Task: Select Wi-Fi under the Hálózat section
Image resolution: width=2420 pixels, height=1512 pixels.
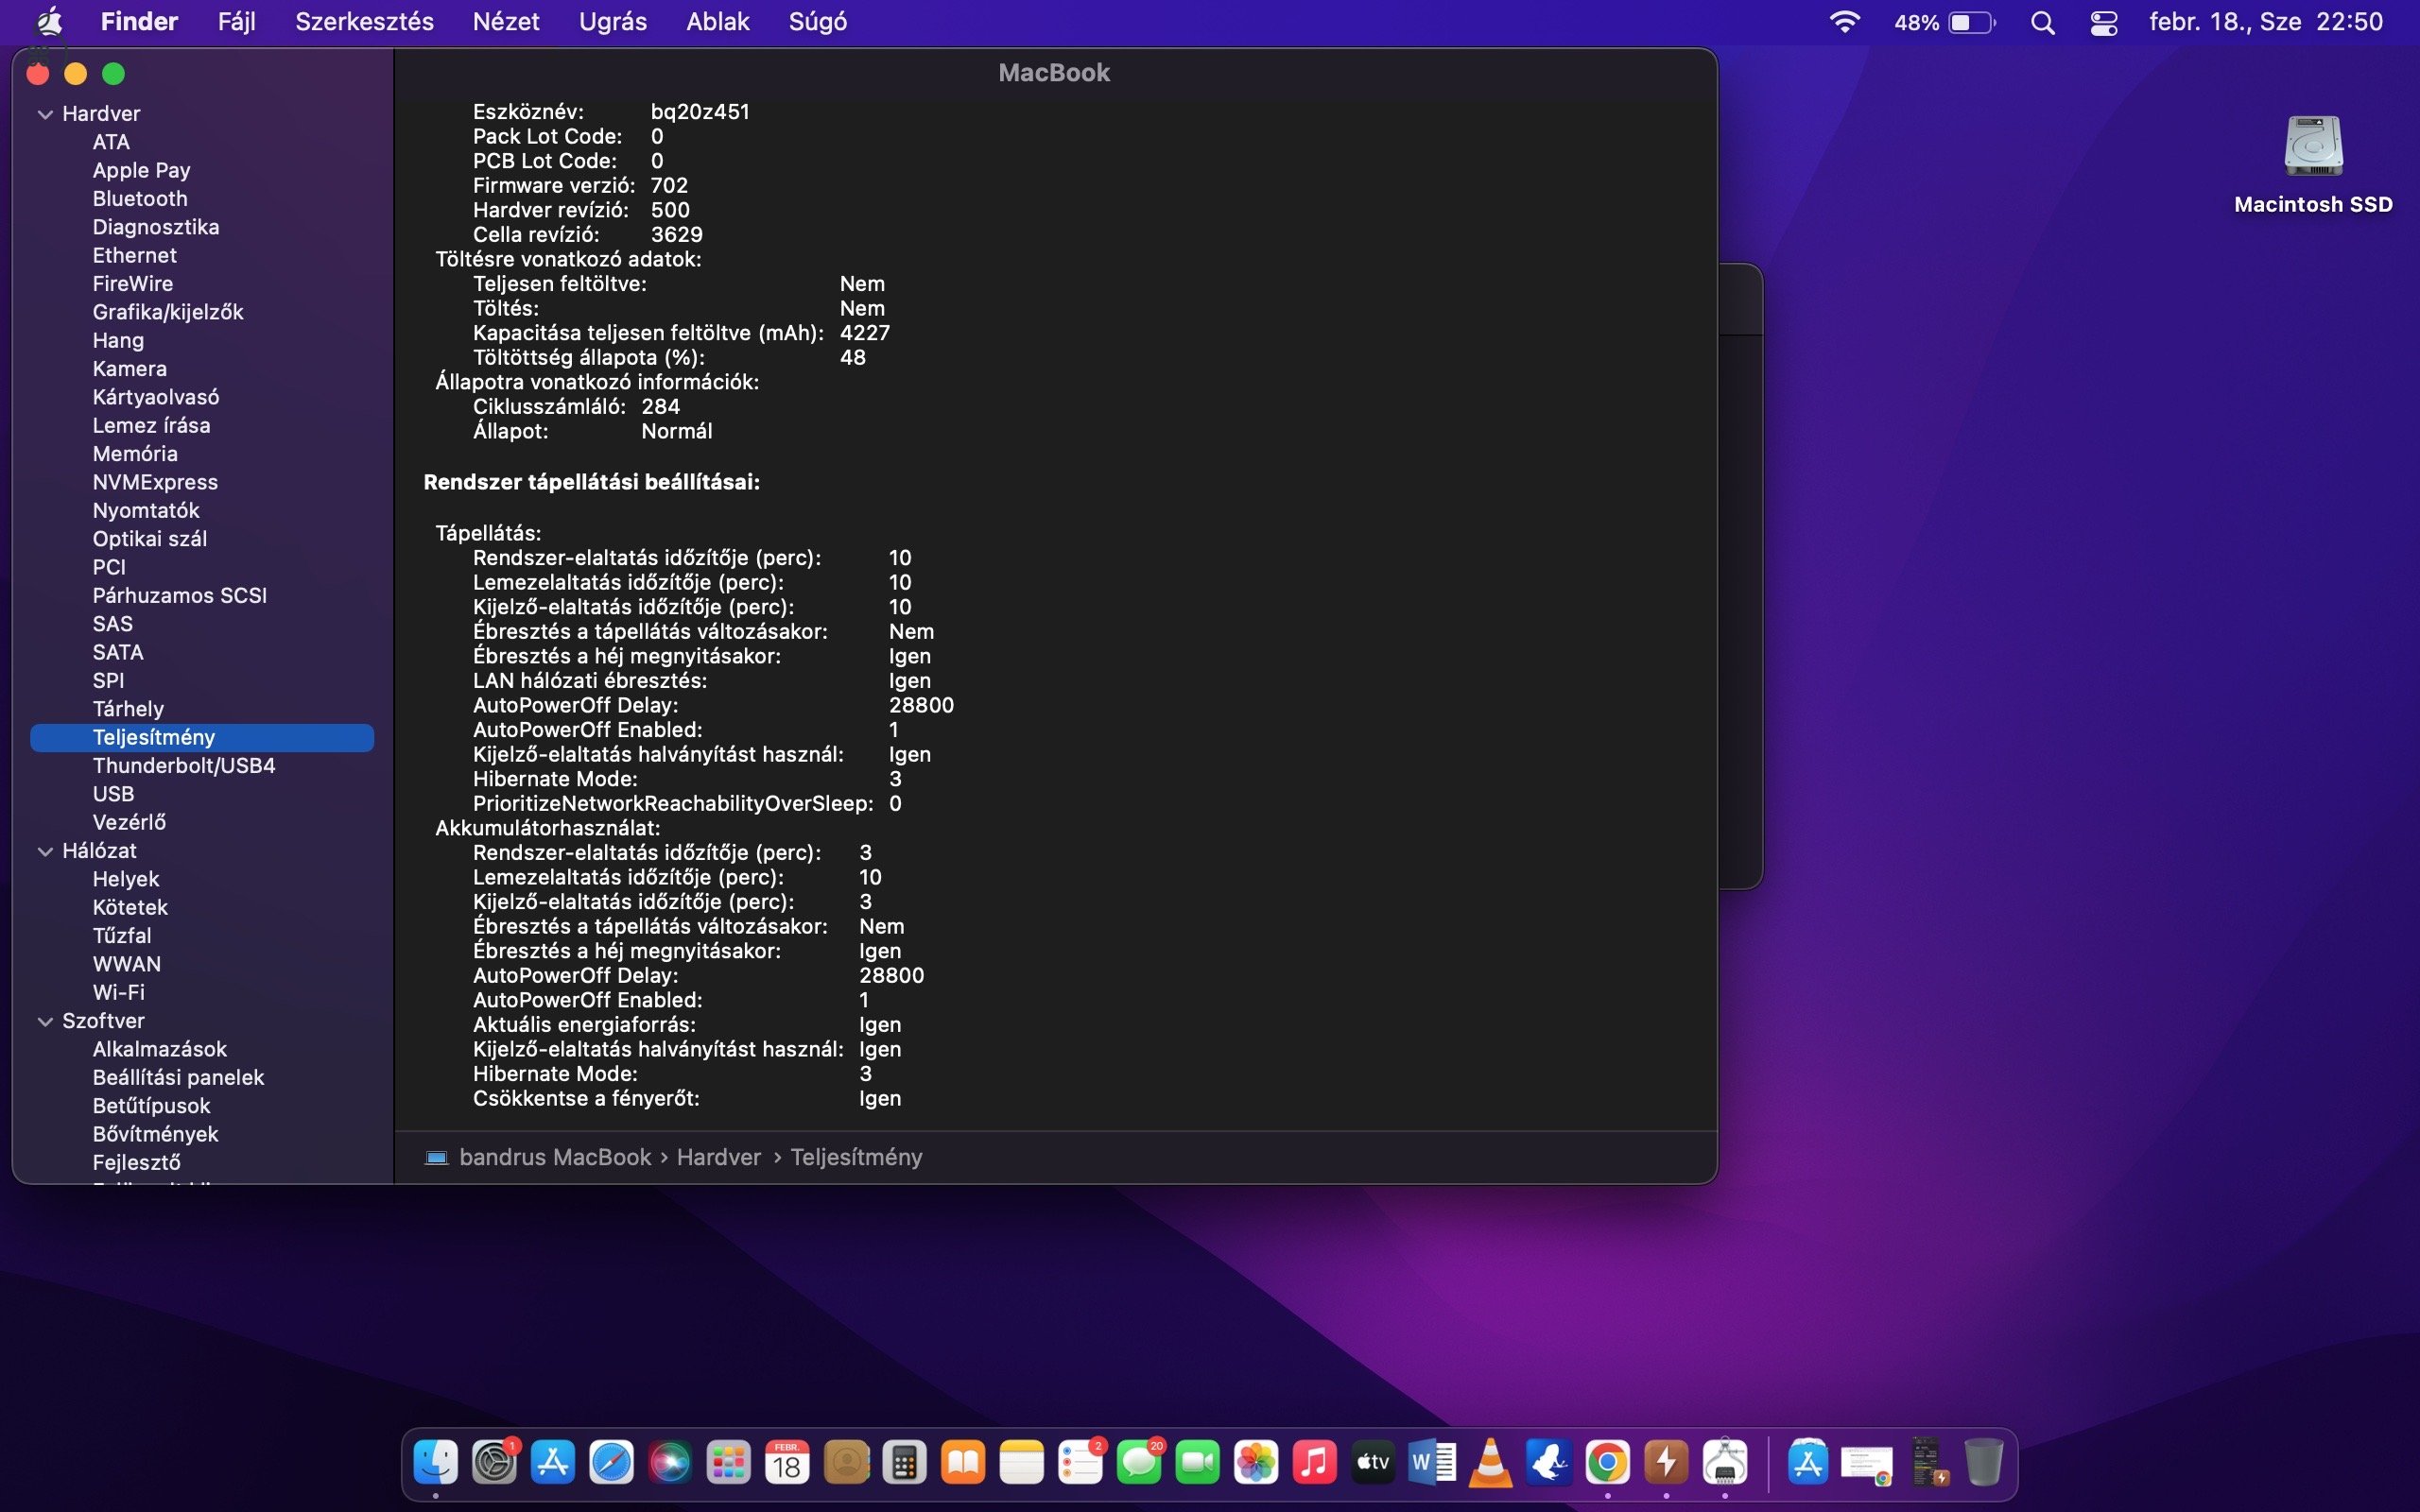Action: [118, 992]
